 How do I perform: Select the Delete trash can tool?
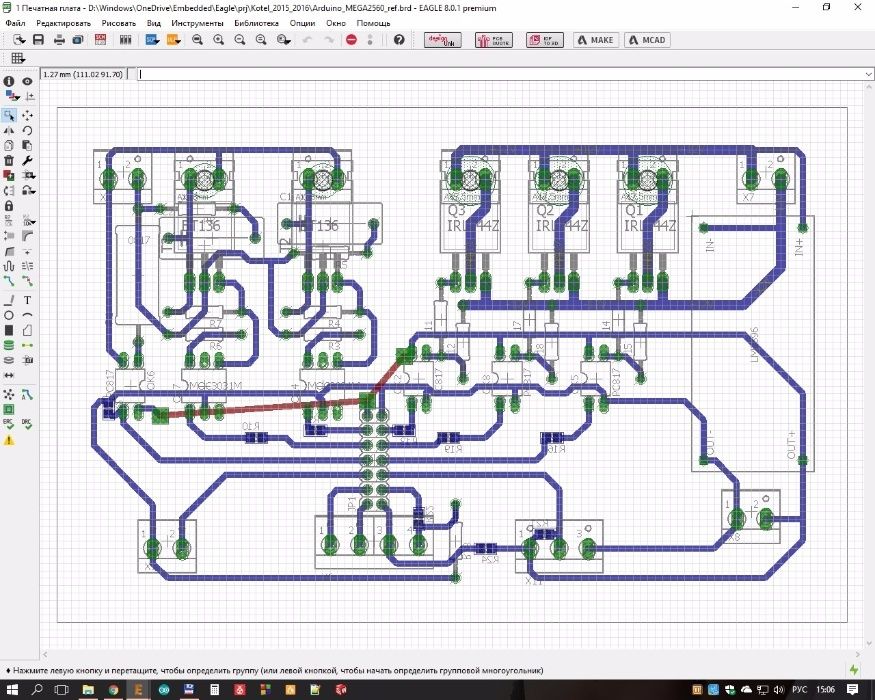pos(9,160)
